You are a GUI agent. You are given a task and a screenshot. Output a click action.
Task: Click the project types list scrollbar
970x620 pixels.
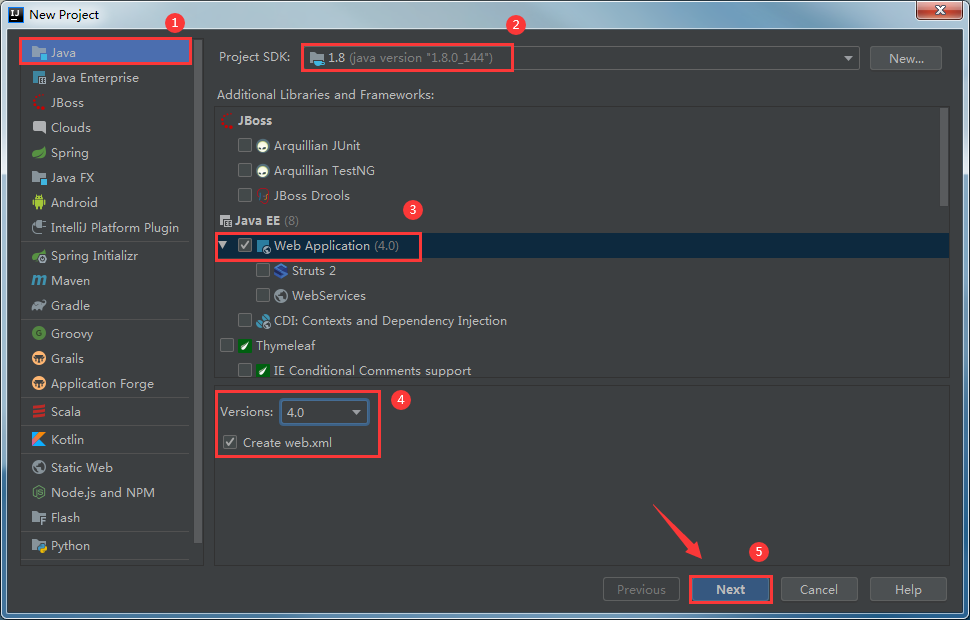click(x=198, y=291)
